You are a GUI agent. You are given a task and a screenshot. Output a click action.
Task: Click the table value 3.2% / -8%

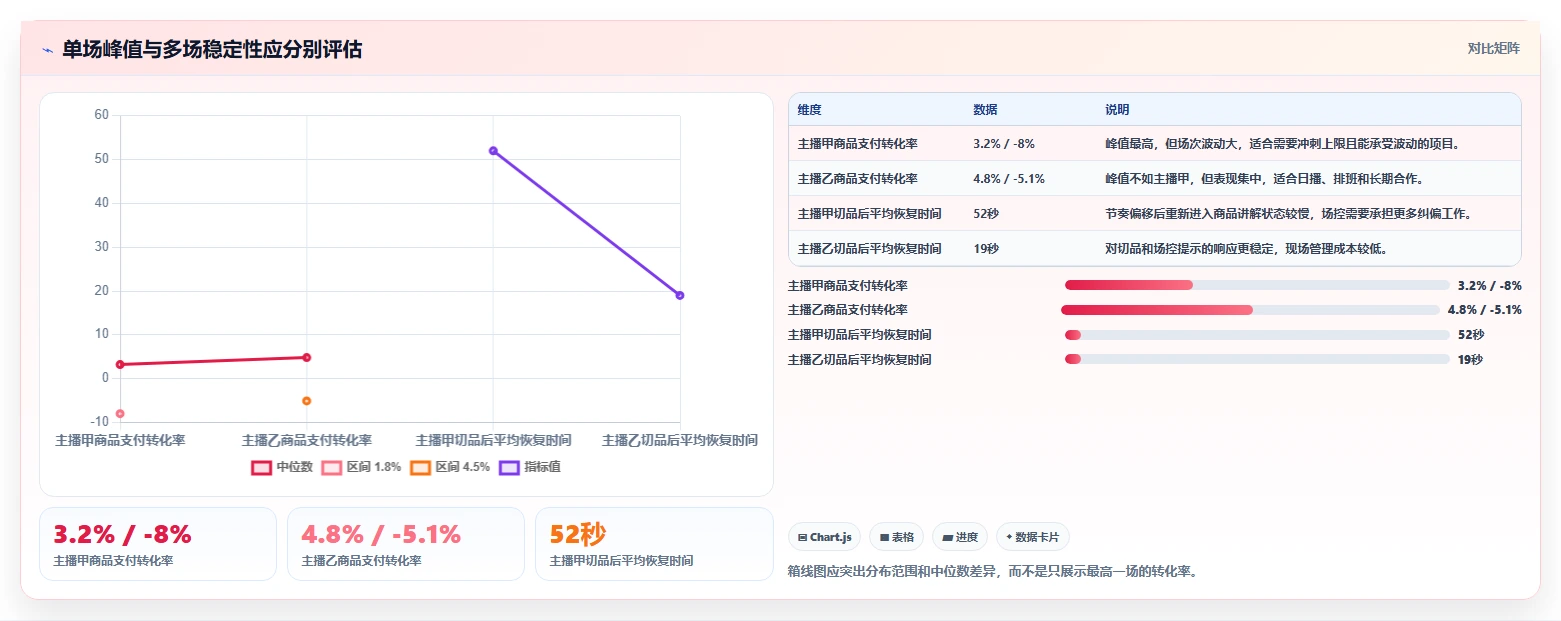click(x=1004, y=143)
